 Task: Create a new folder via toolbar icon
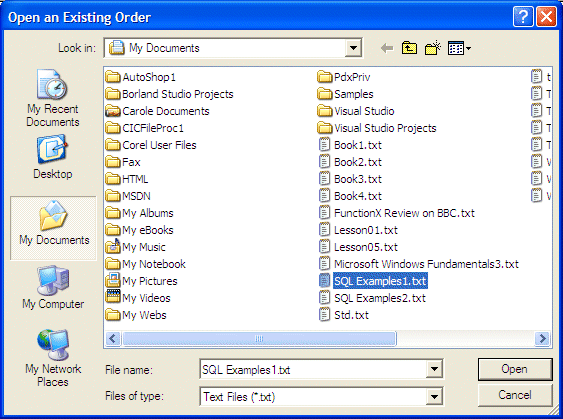(433, 48)
